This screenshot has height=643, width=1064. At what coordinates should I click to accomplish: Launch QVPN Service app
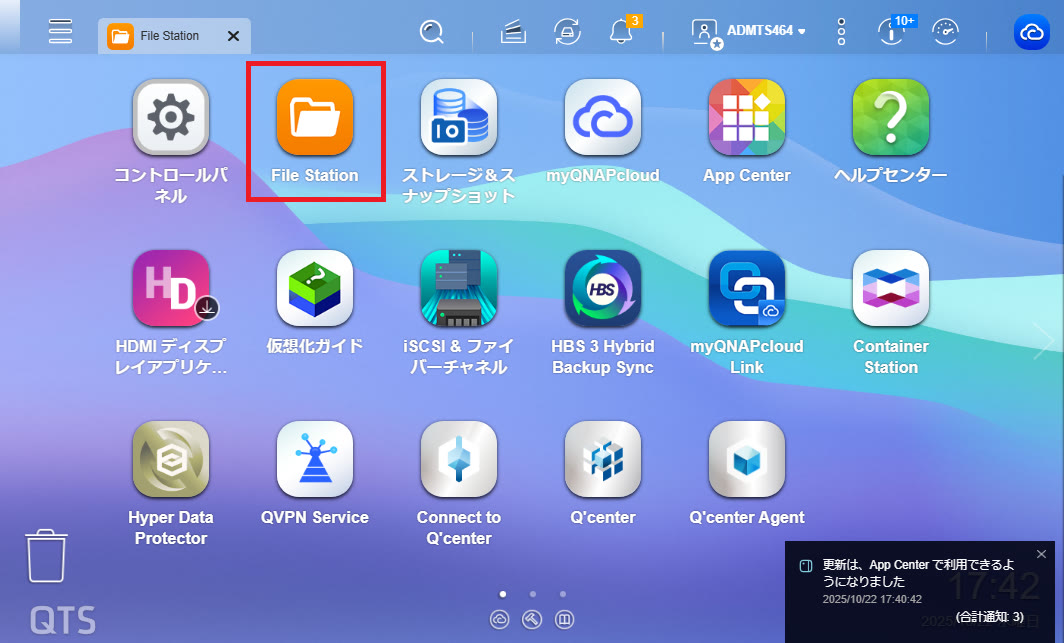[x=315, y=459]
